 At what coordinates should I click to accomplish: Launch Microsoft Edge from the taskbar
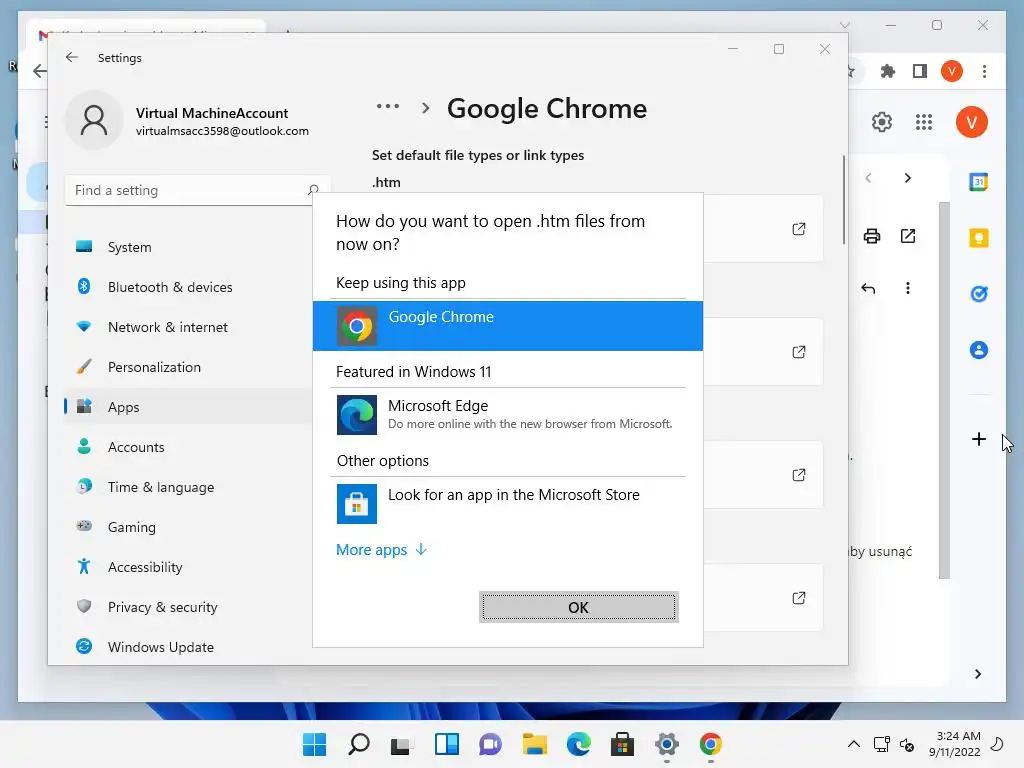point(579,744)
